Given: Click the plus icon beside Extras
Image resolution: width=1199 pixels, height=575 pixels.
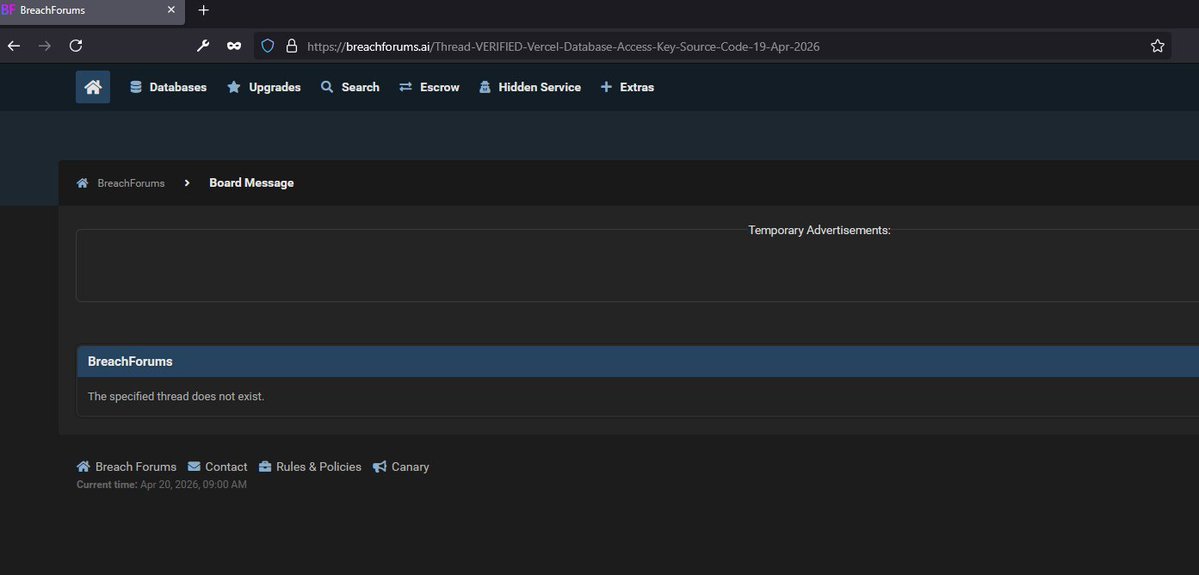Looking at the screenshot, I should click(x=606, y=87).
